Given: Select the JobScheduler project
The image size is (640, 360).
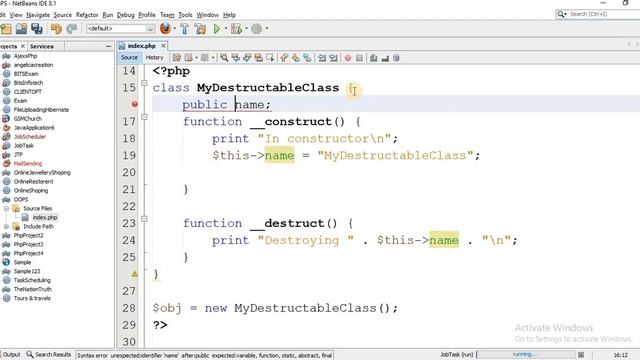Looking at the screenshot, I should (x=29, y=137).
